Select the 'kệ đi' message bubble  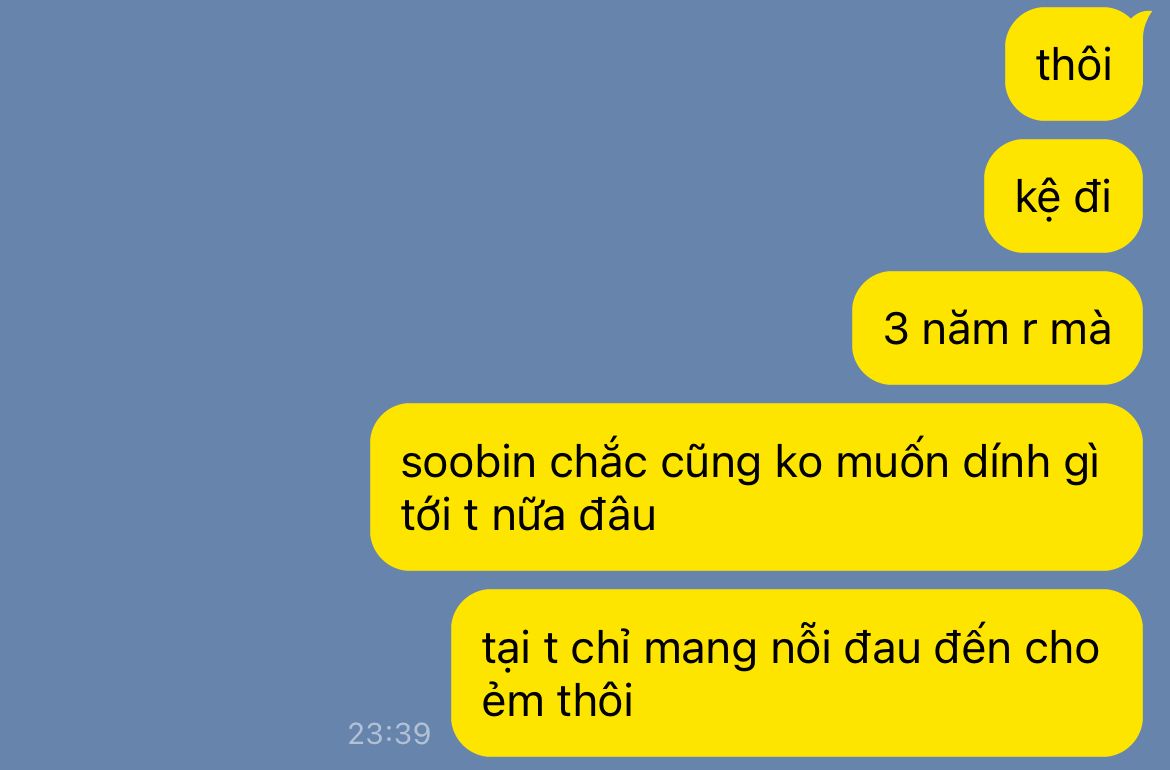[1063, 196]
